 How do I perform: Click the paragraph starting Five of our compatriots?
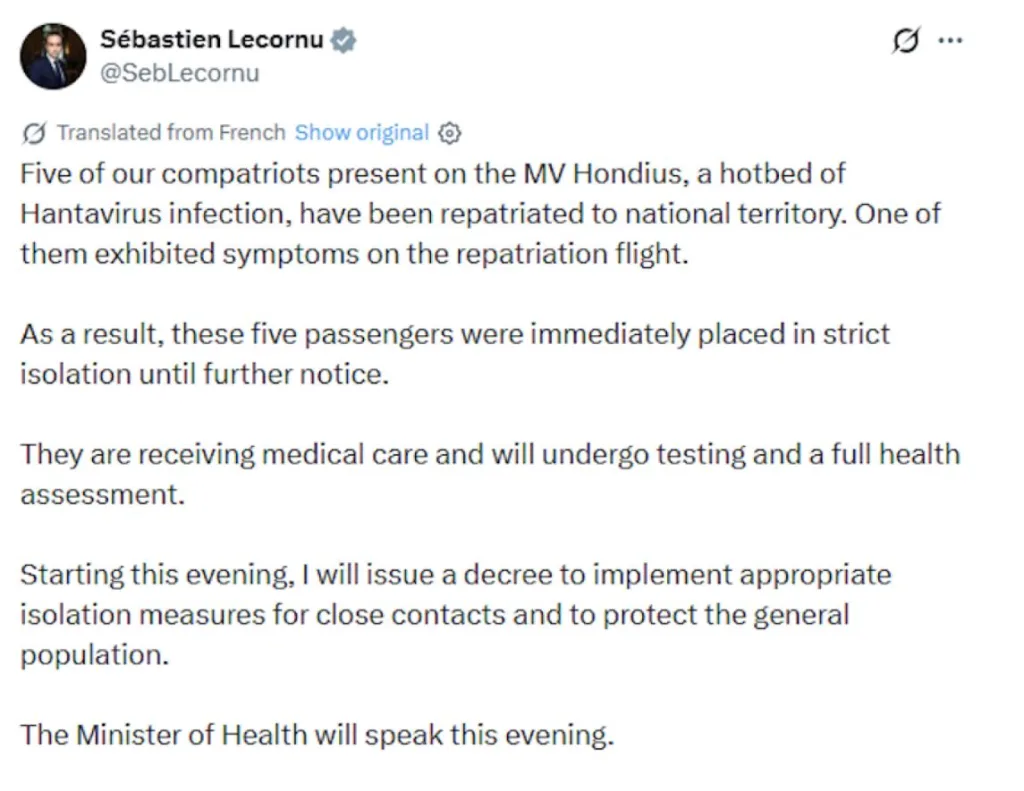[480, 214]
